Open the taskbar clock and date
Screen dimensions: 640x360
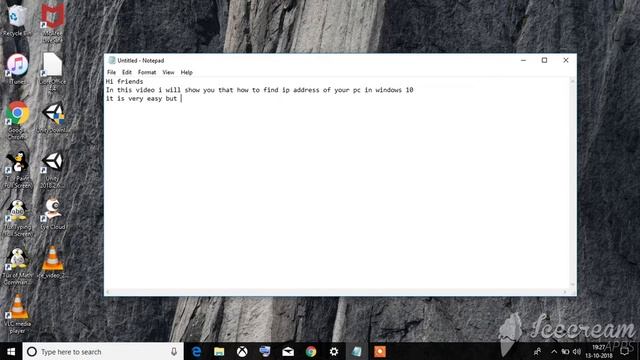click(599, 351)
